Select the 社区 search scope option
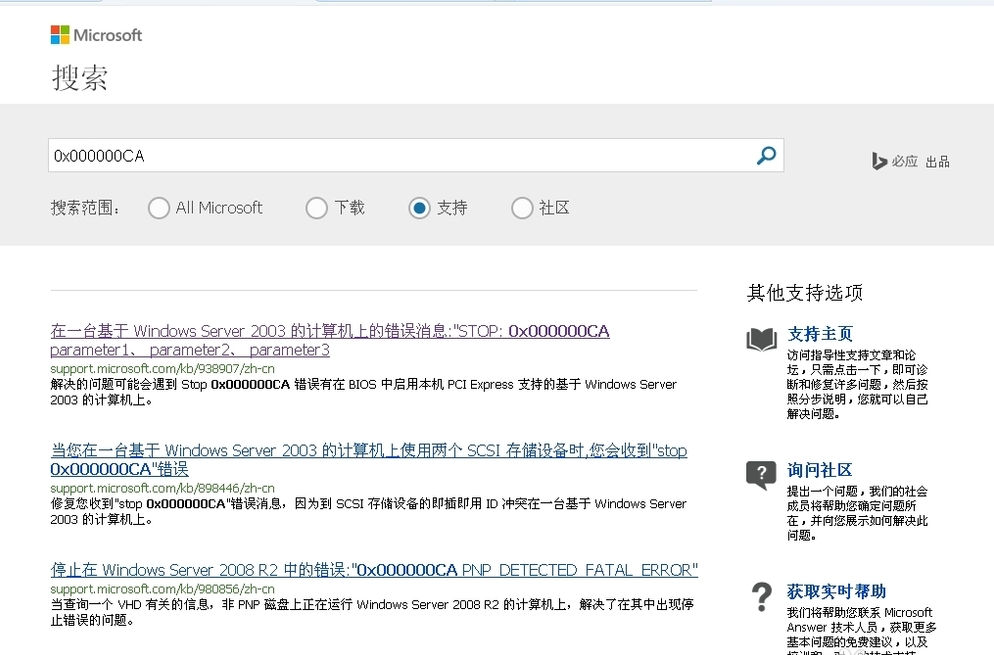994x655 pixels. point(521,208)
